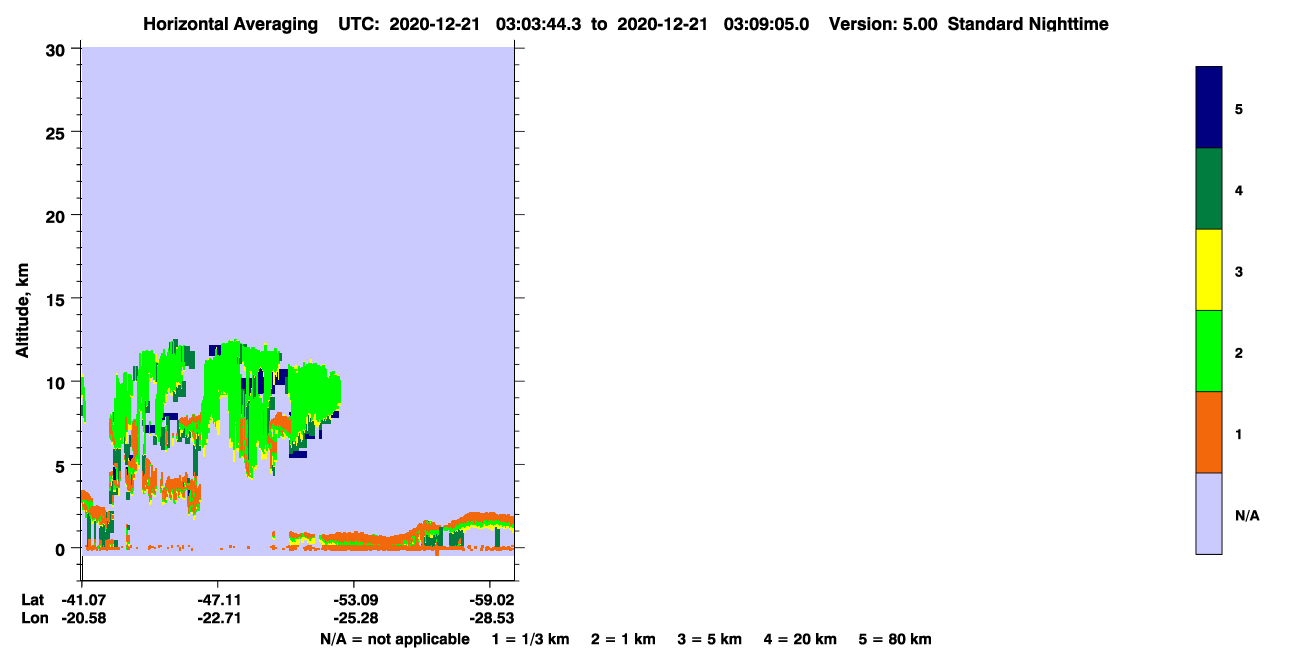Click the colorbar 'N/A' label

click(x=1247, y=515)
